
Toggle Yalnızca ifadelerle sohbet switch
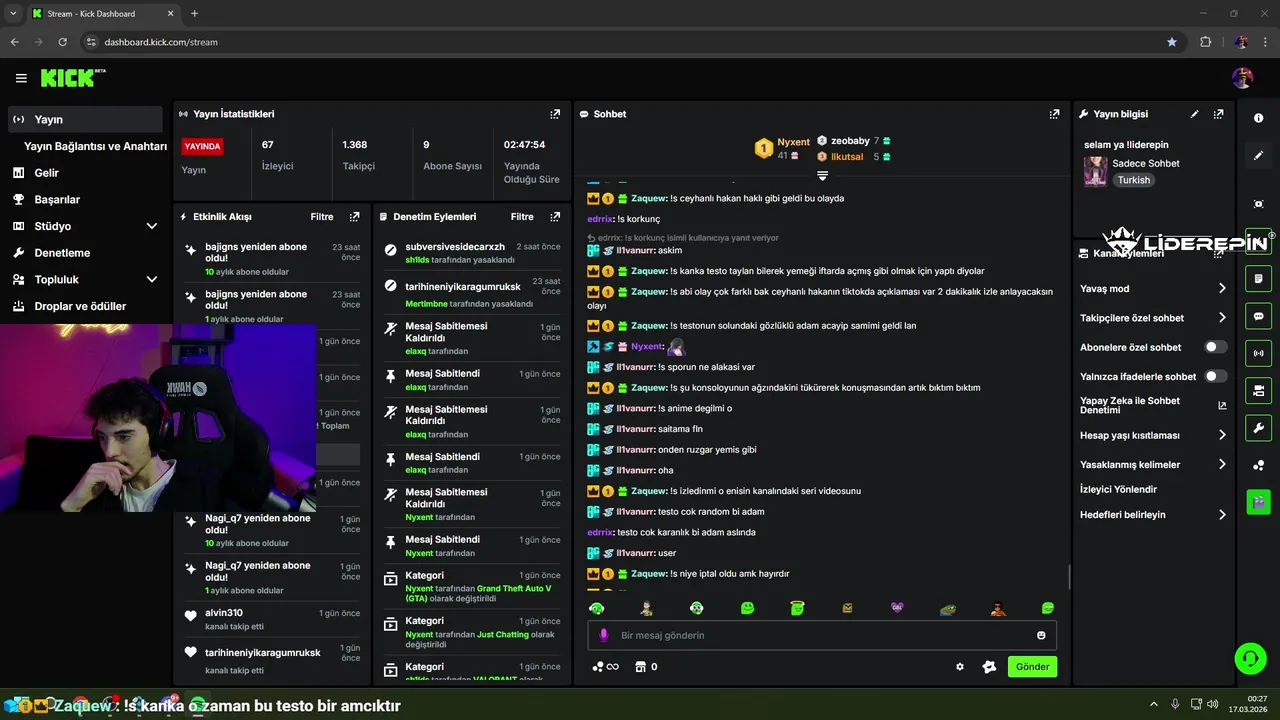(1215, 376)
